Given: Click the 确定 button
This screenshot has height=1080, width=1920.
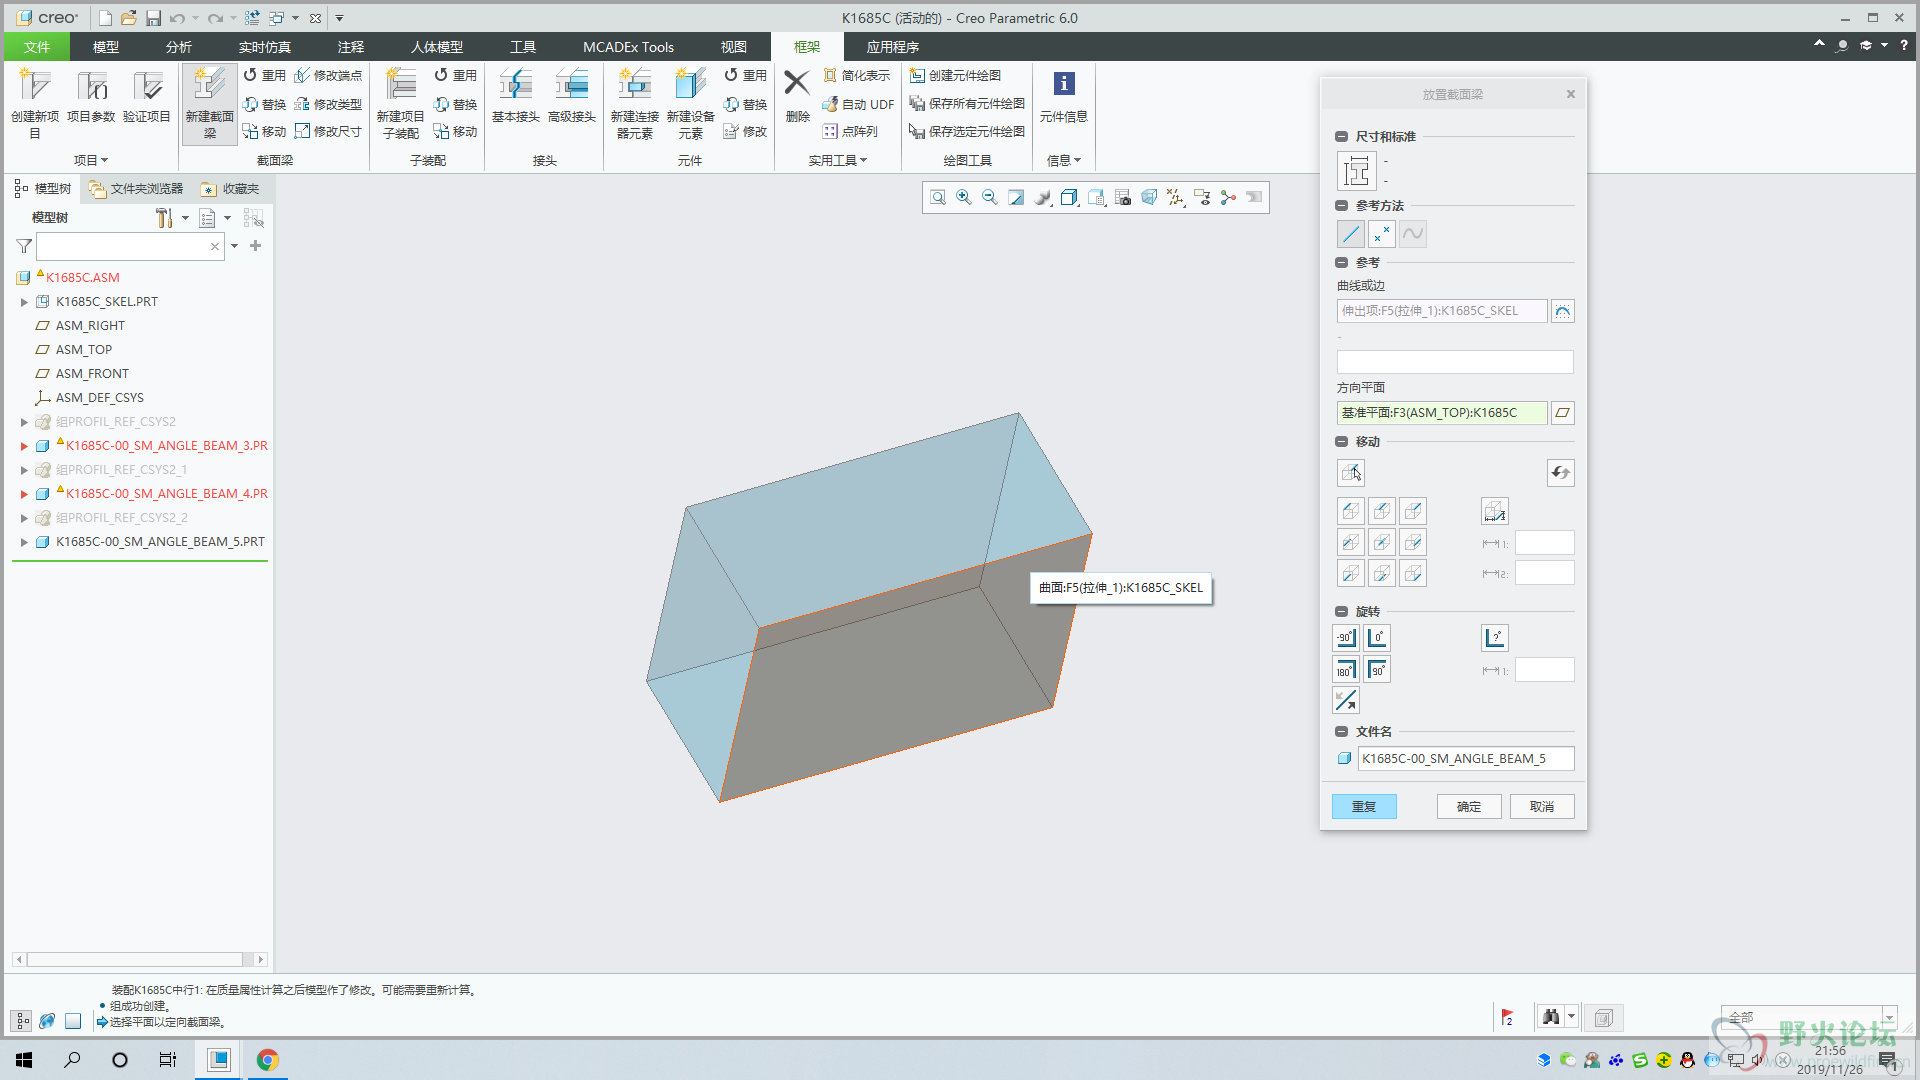Looking at the screenshot, I should pos(1469,807).
